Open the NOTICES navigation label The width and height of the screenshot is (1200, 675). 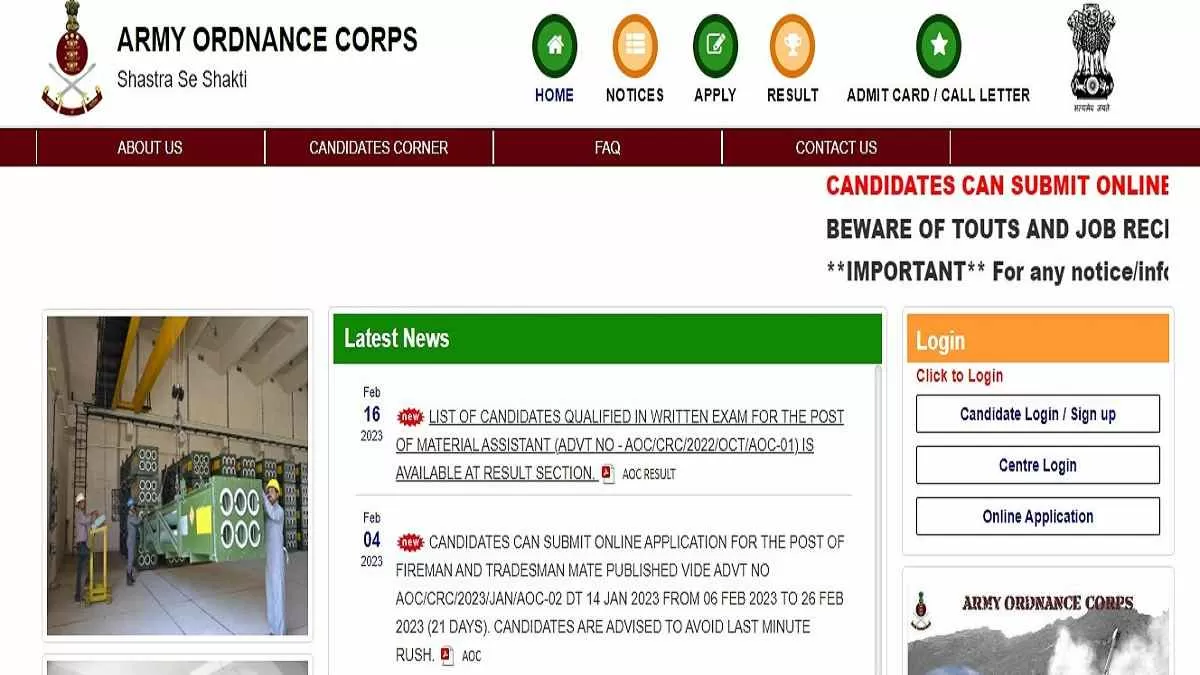coord(635,95)
